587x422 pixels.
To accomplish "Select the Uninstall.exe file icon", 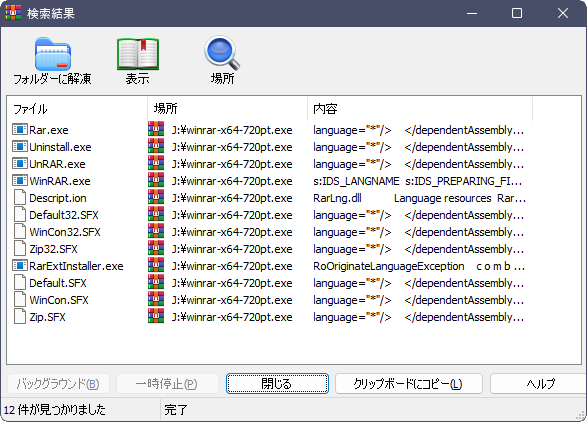I will 20,147.
